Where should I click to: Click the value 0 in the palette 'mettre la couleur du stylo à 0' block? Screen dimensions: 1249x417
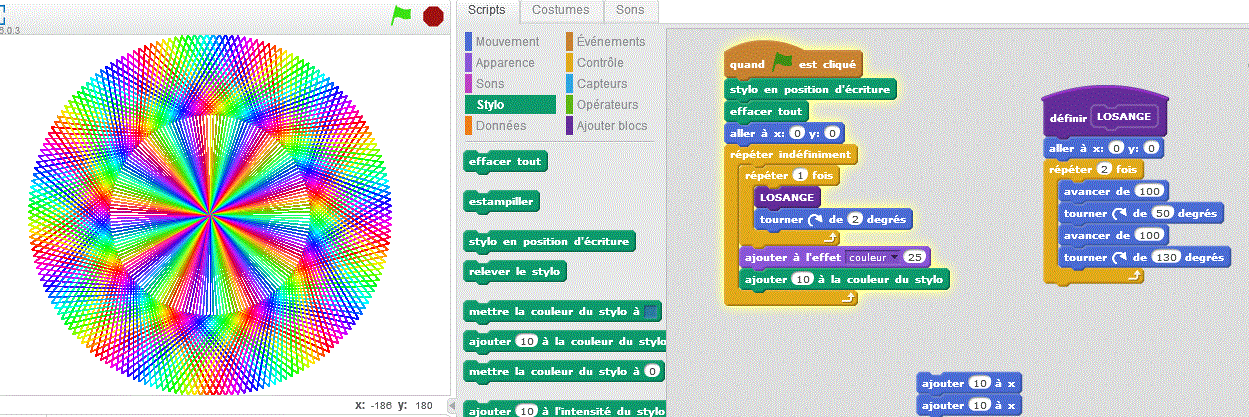coord(651,372)
